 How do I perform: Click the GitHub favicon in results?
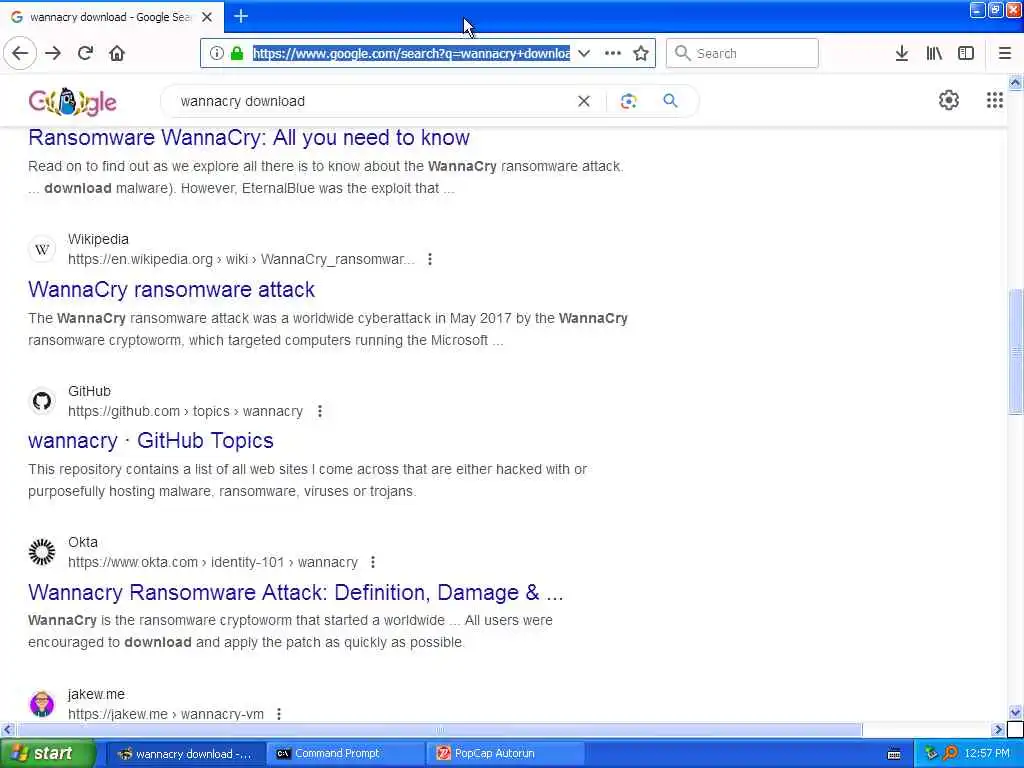point(42,401)
